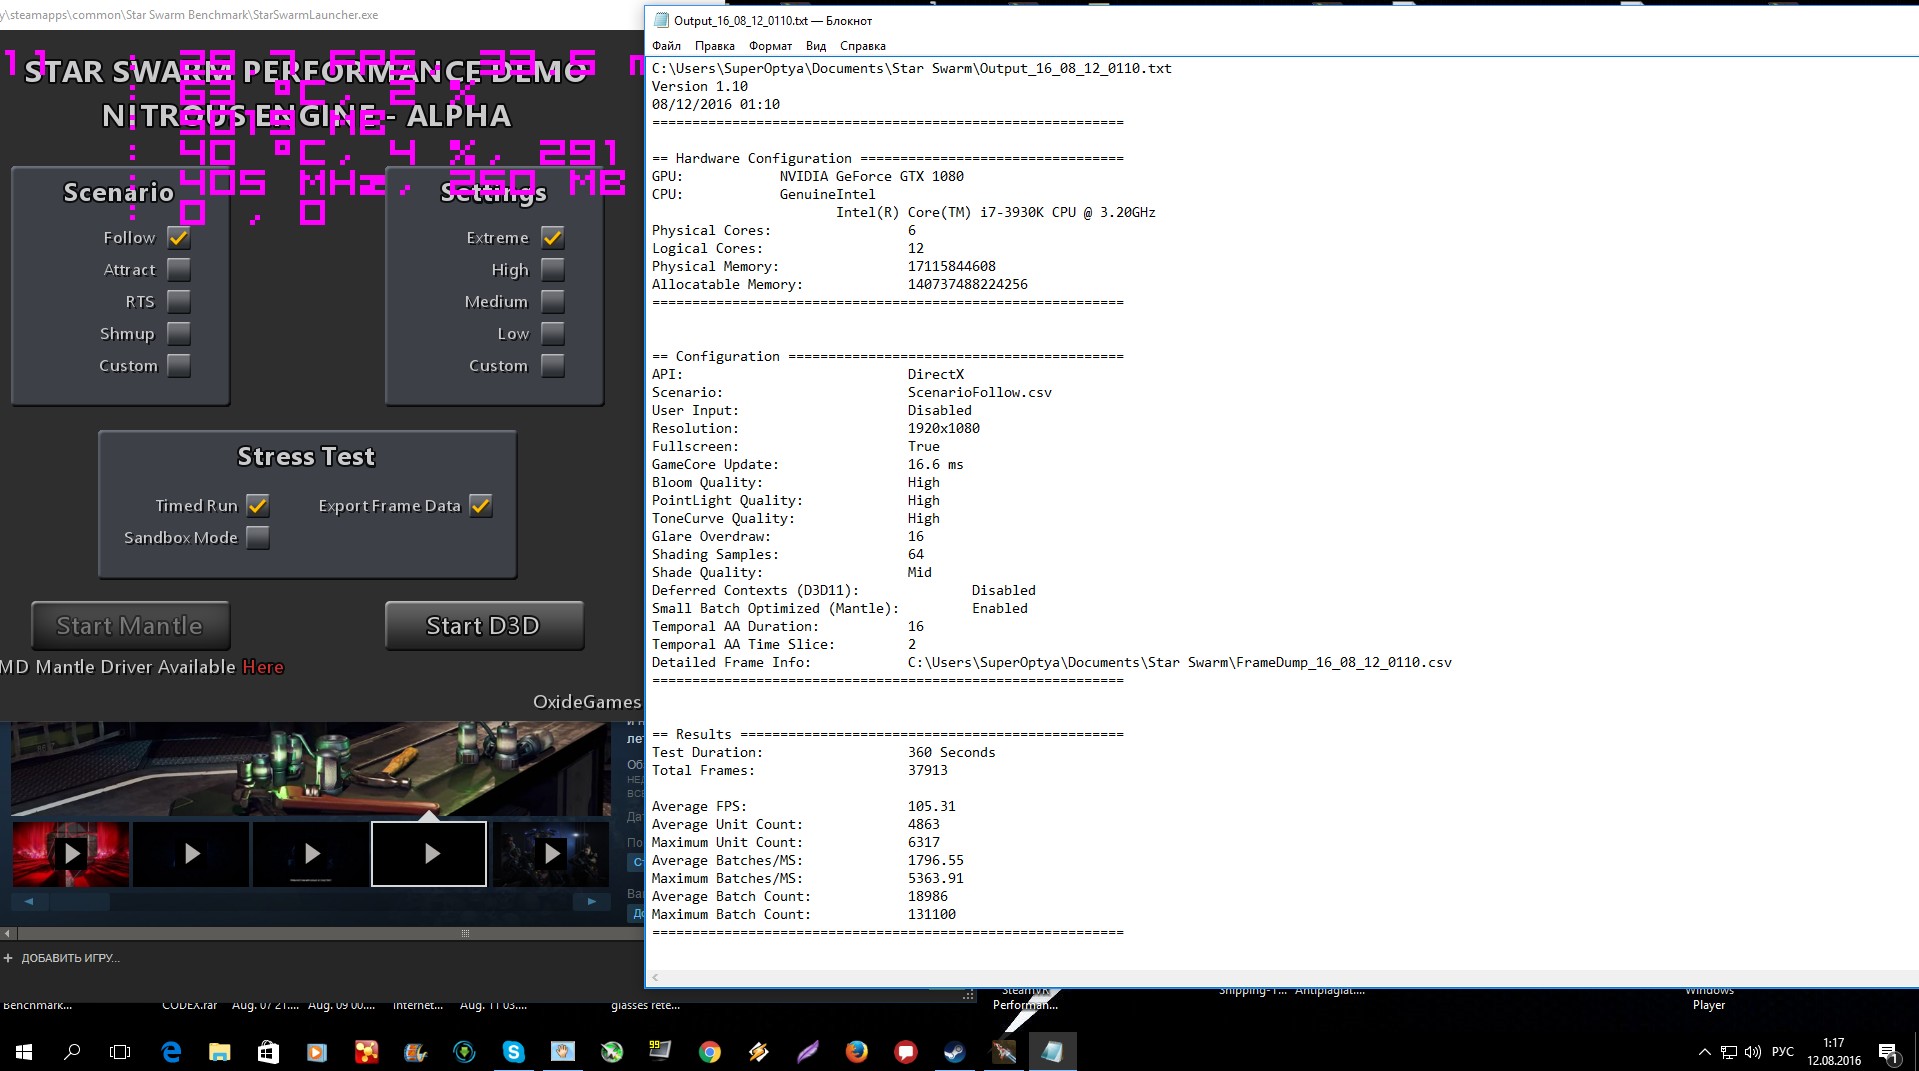1919x1071 pixels.
Task: Open the Формат menu in Notepad
Action: pos(770,46)
